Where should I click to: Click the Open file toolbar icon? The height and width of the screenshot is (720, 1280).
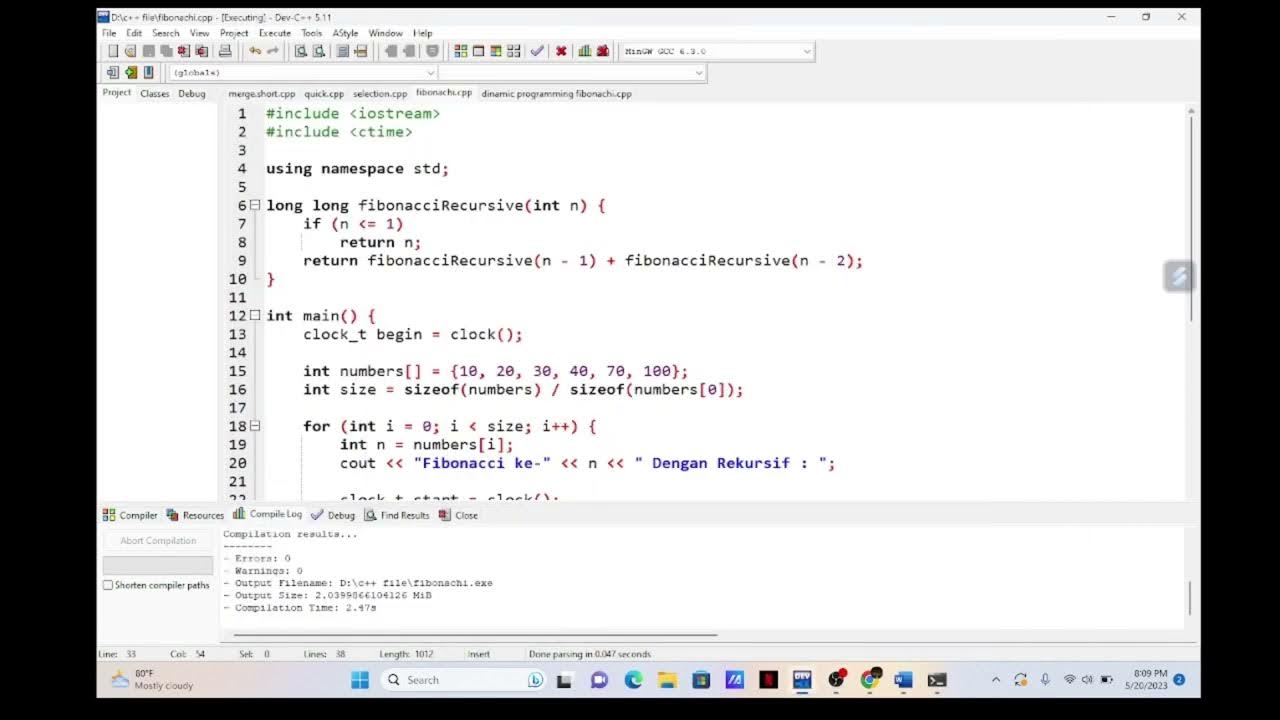coord(130,51)
